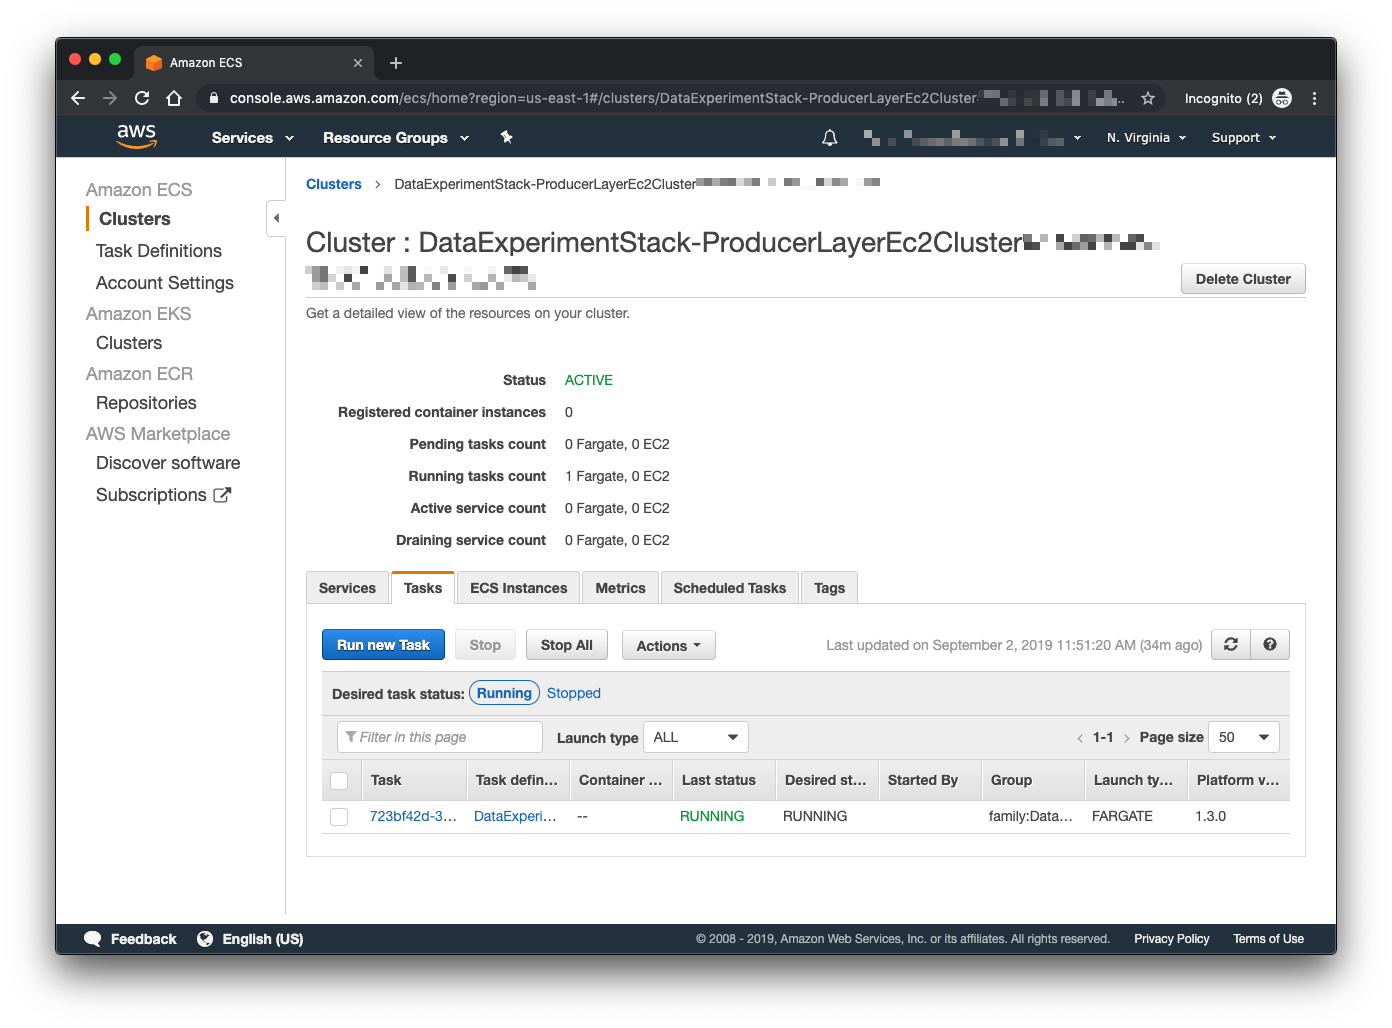Screen dimensions: 1392x1028
Task: Click the Feedback speech bubble icon
Action: [x=93, y=939]
